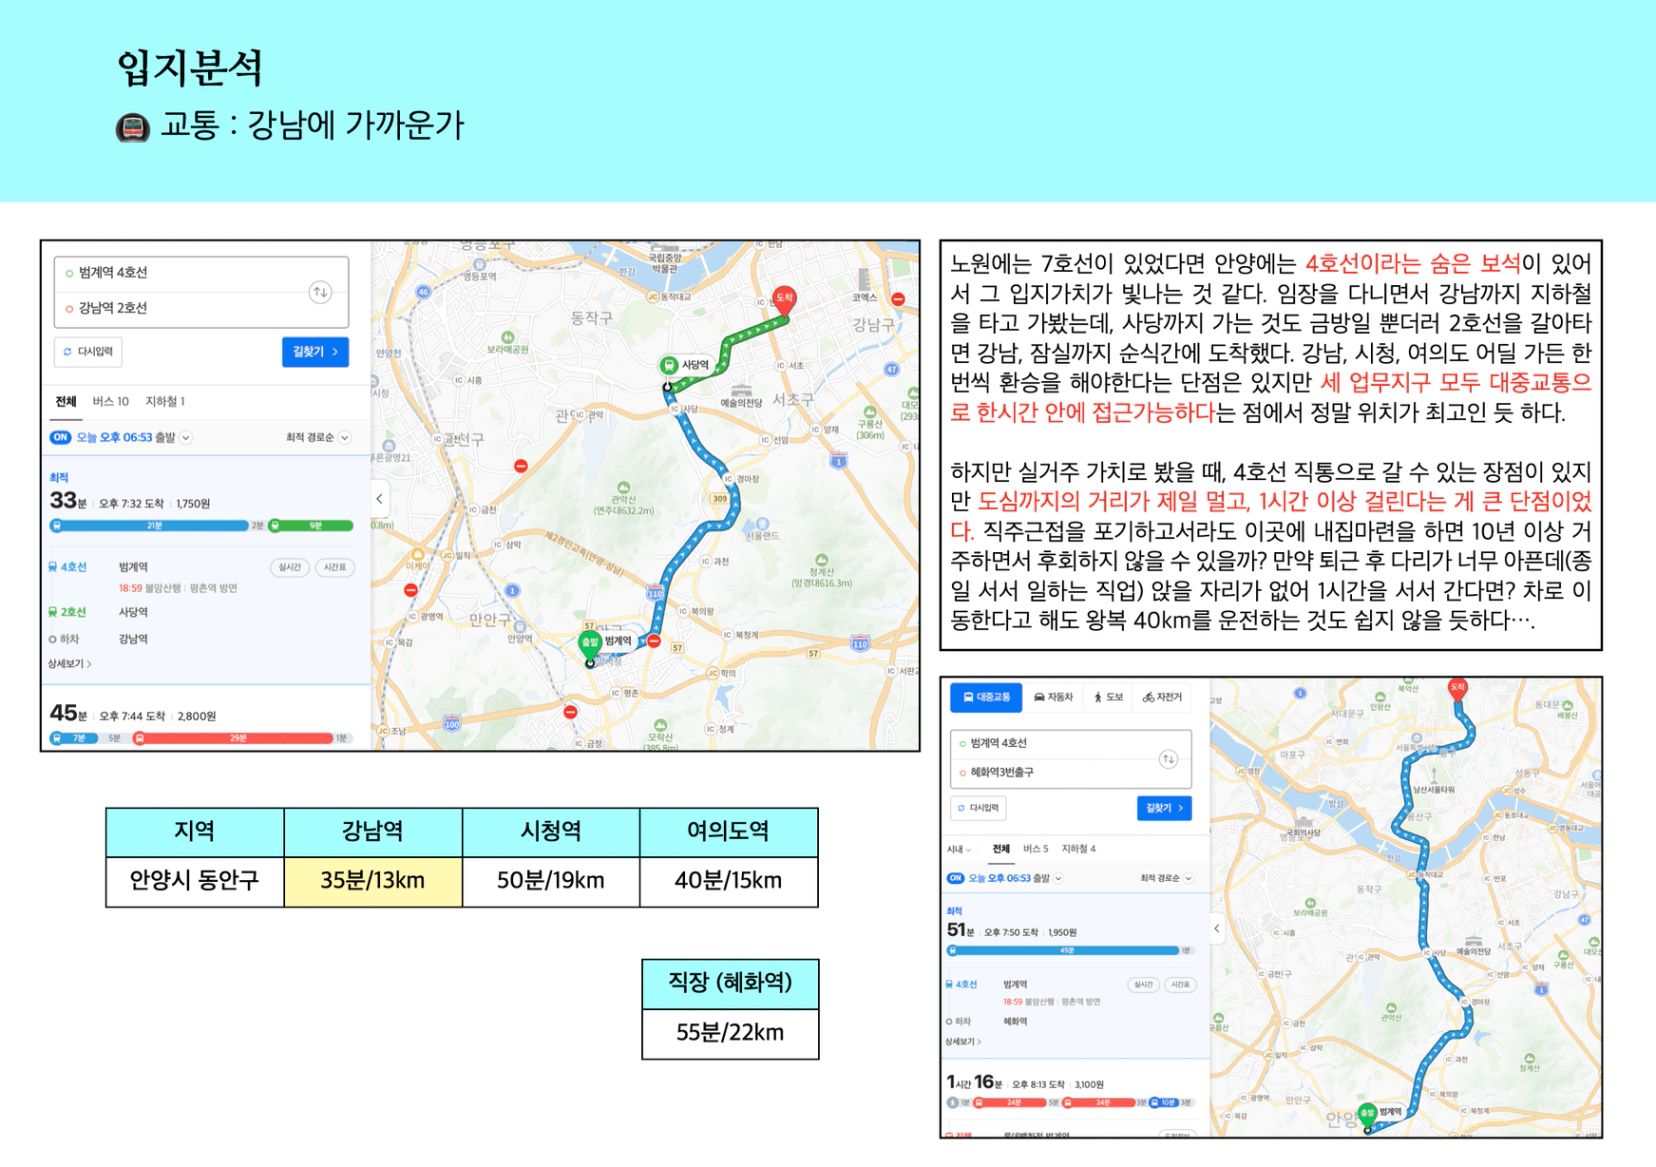
Task: Select the 자전거 transport tab
Action: [1163, 697]
